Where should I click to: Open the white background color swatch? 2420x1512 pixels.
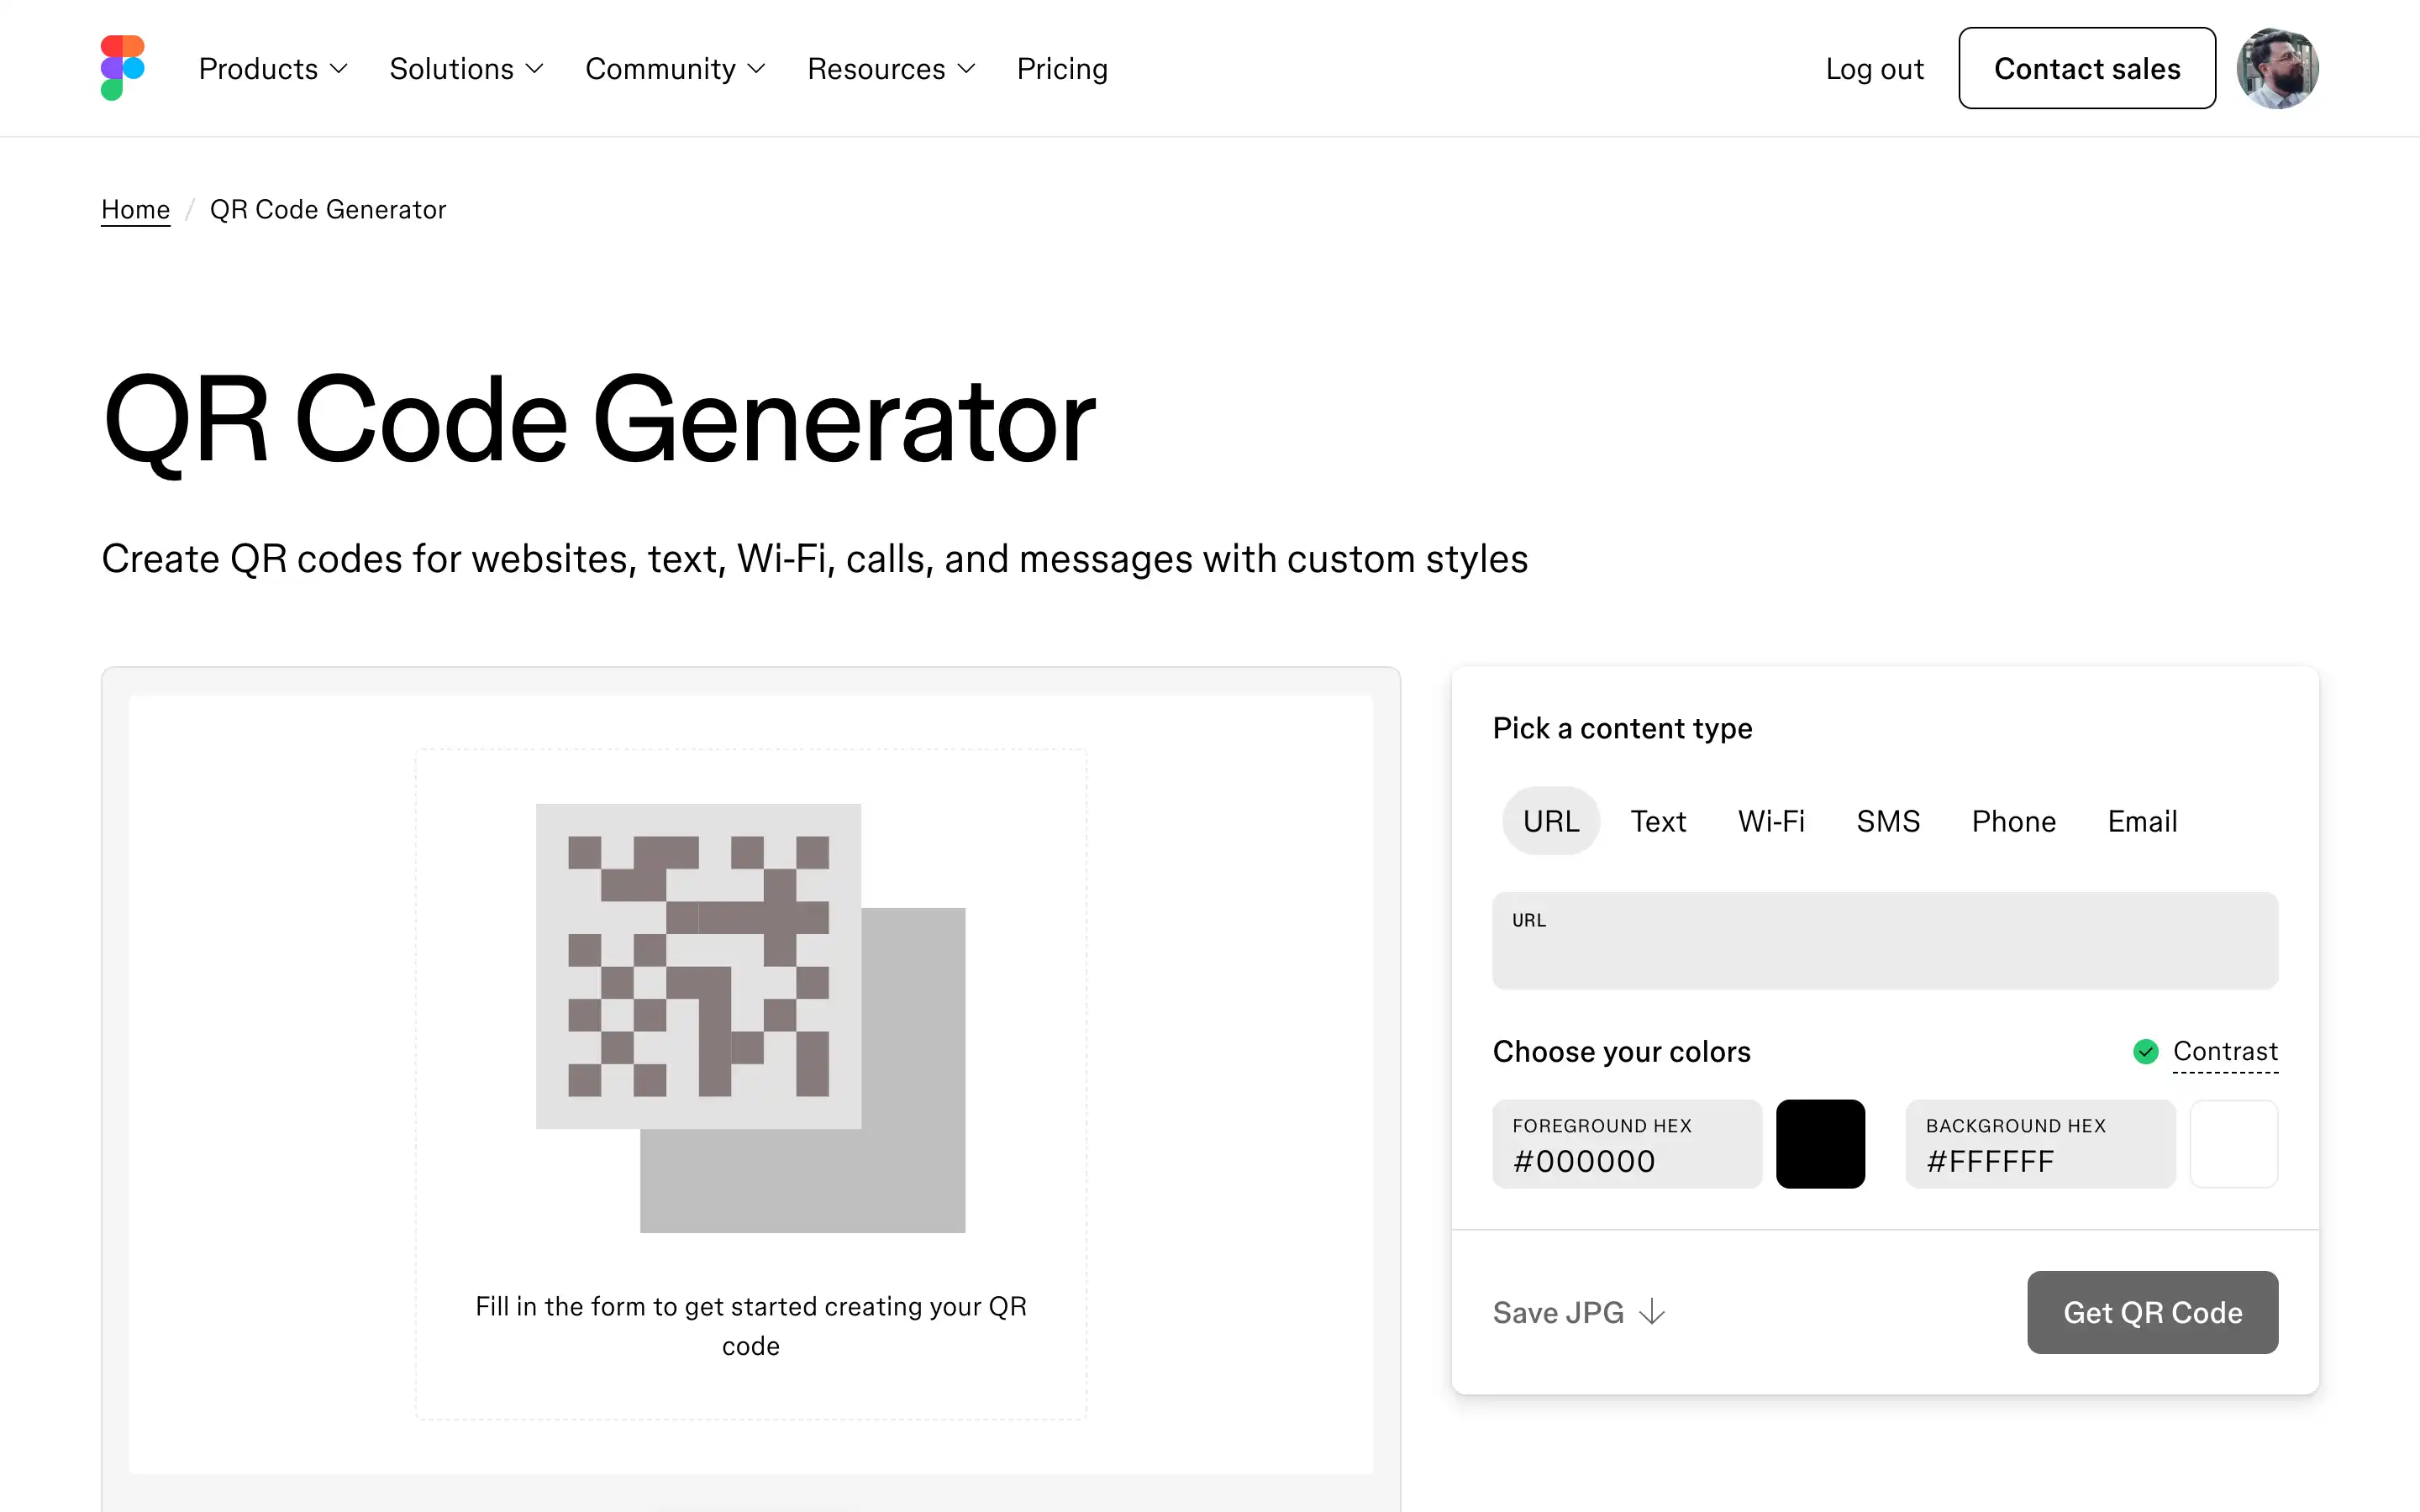pyautogui.click(x=2234, y=1144)
